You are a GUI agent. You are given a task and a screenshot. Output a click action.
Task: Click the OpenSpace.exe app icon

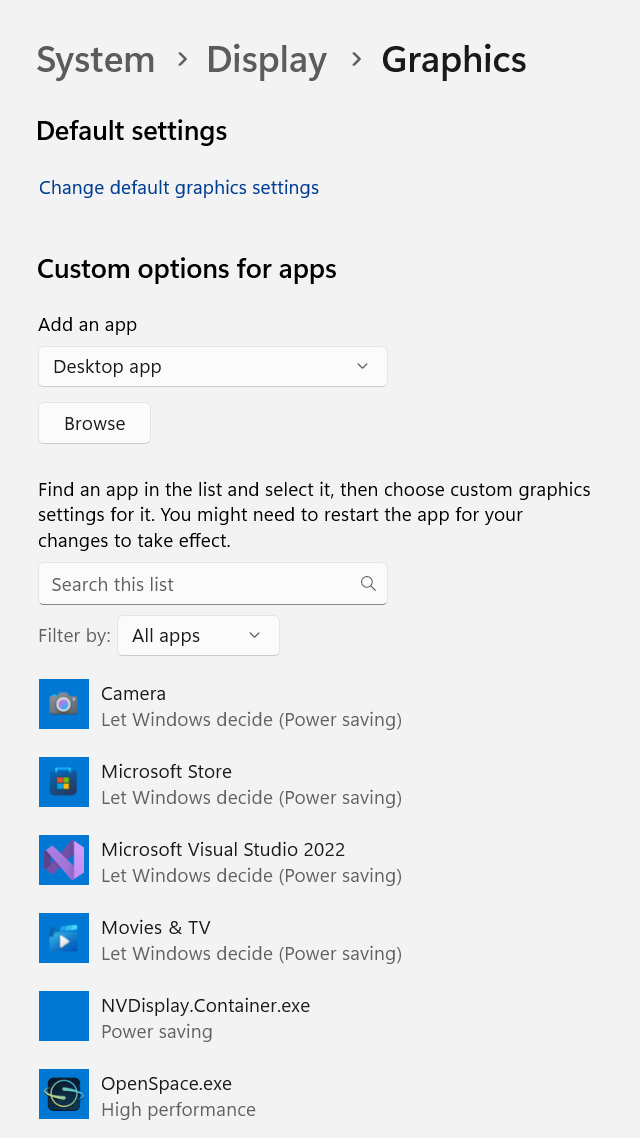point(64,1094)
